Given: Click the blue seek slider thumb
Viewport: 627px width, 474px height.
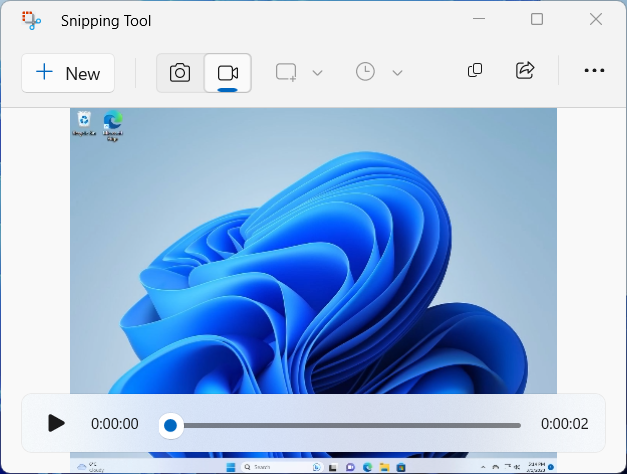Looking at the screenshot, I should (x=171, y=425).
